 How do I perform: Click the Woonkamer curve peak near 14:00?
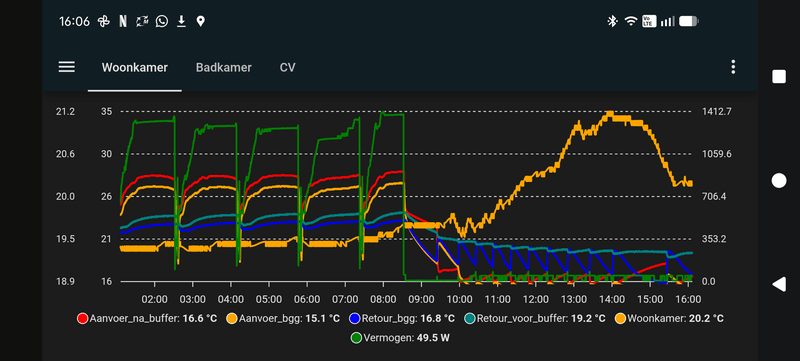point(609,114)
